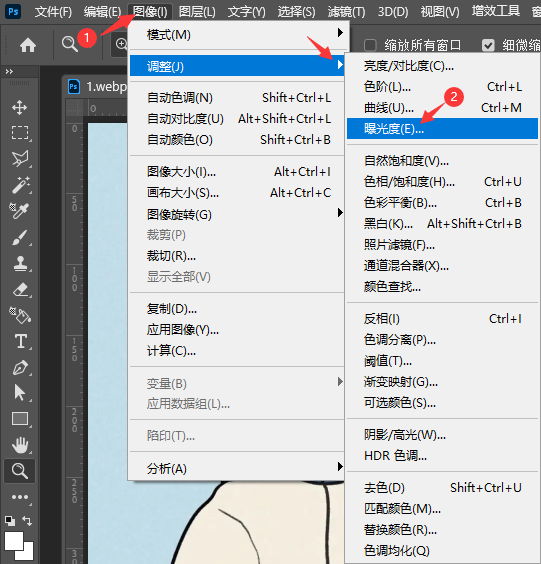Expand the 图像旋转(G) submenu
The image size is (541, 564).
tap(237, 214)
